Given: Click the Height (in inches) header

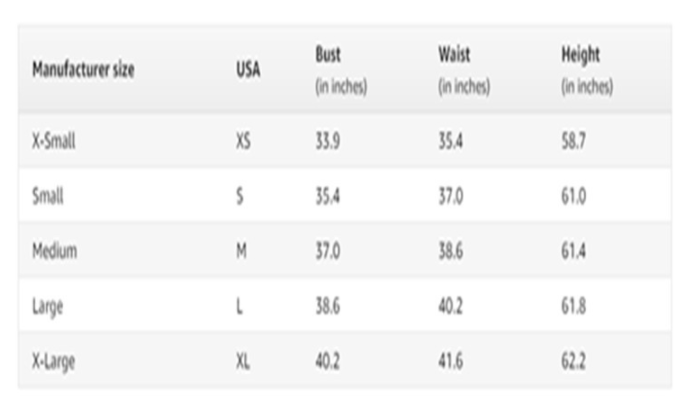Looking at the screenshot, I should pos(587,70).
